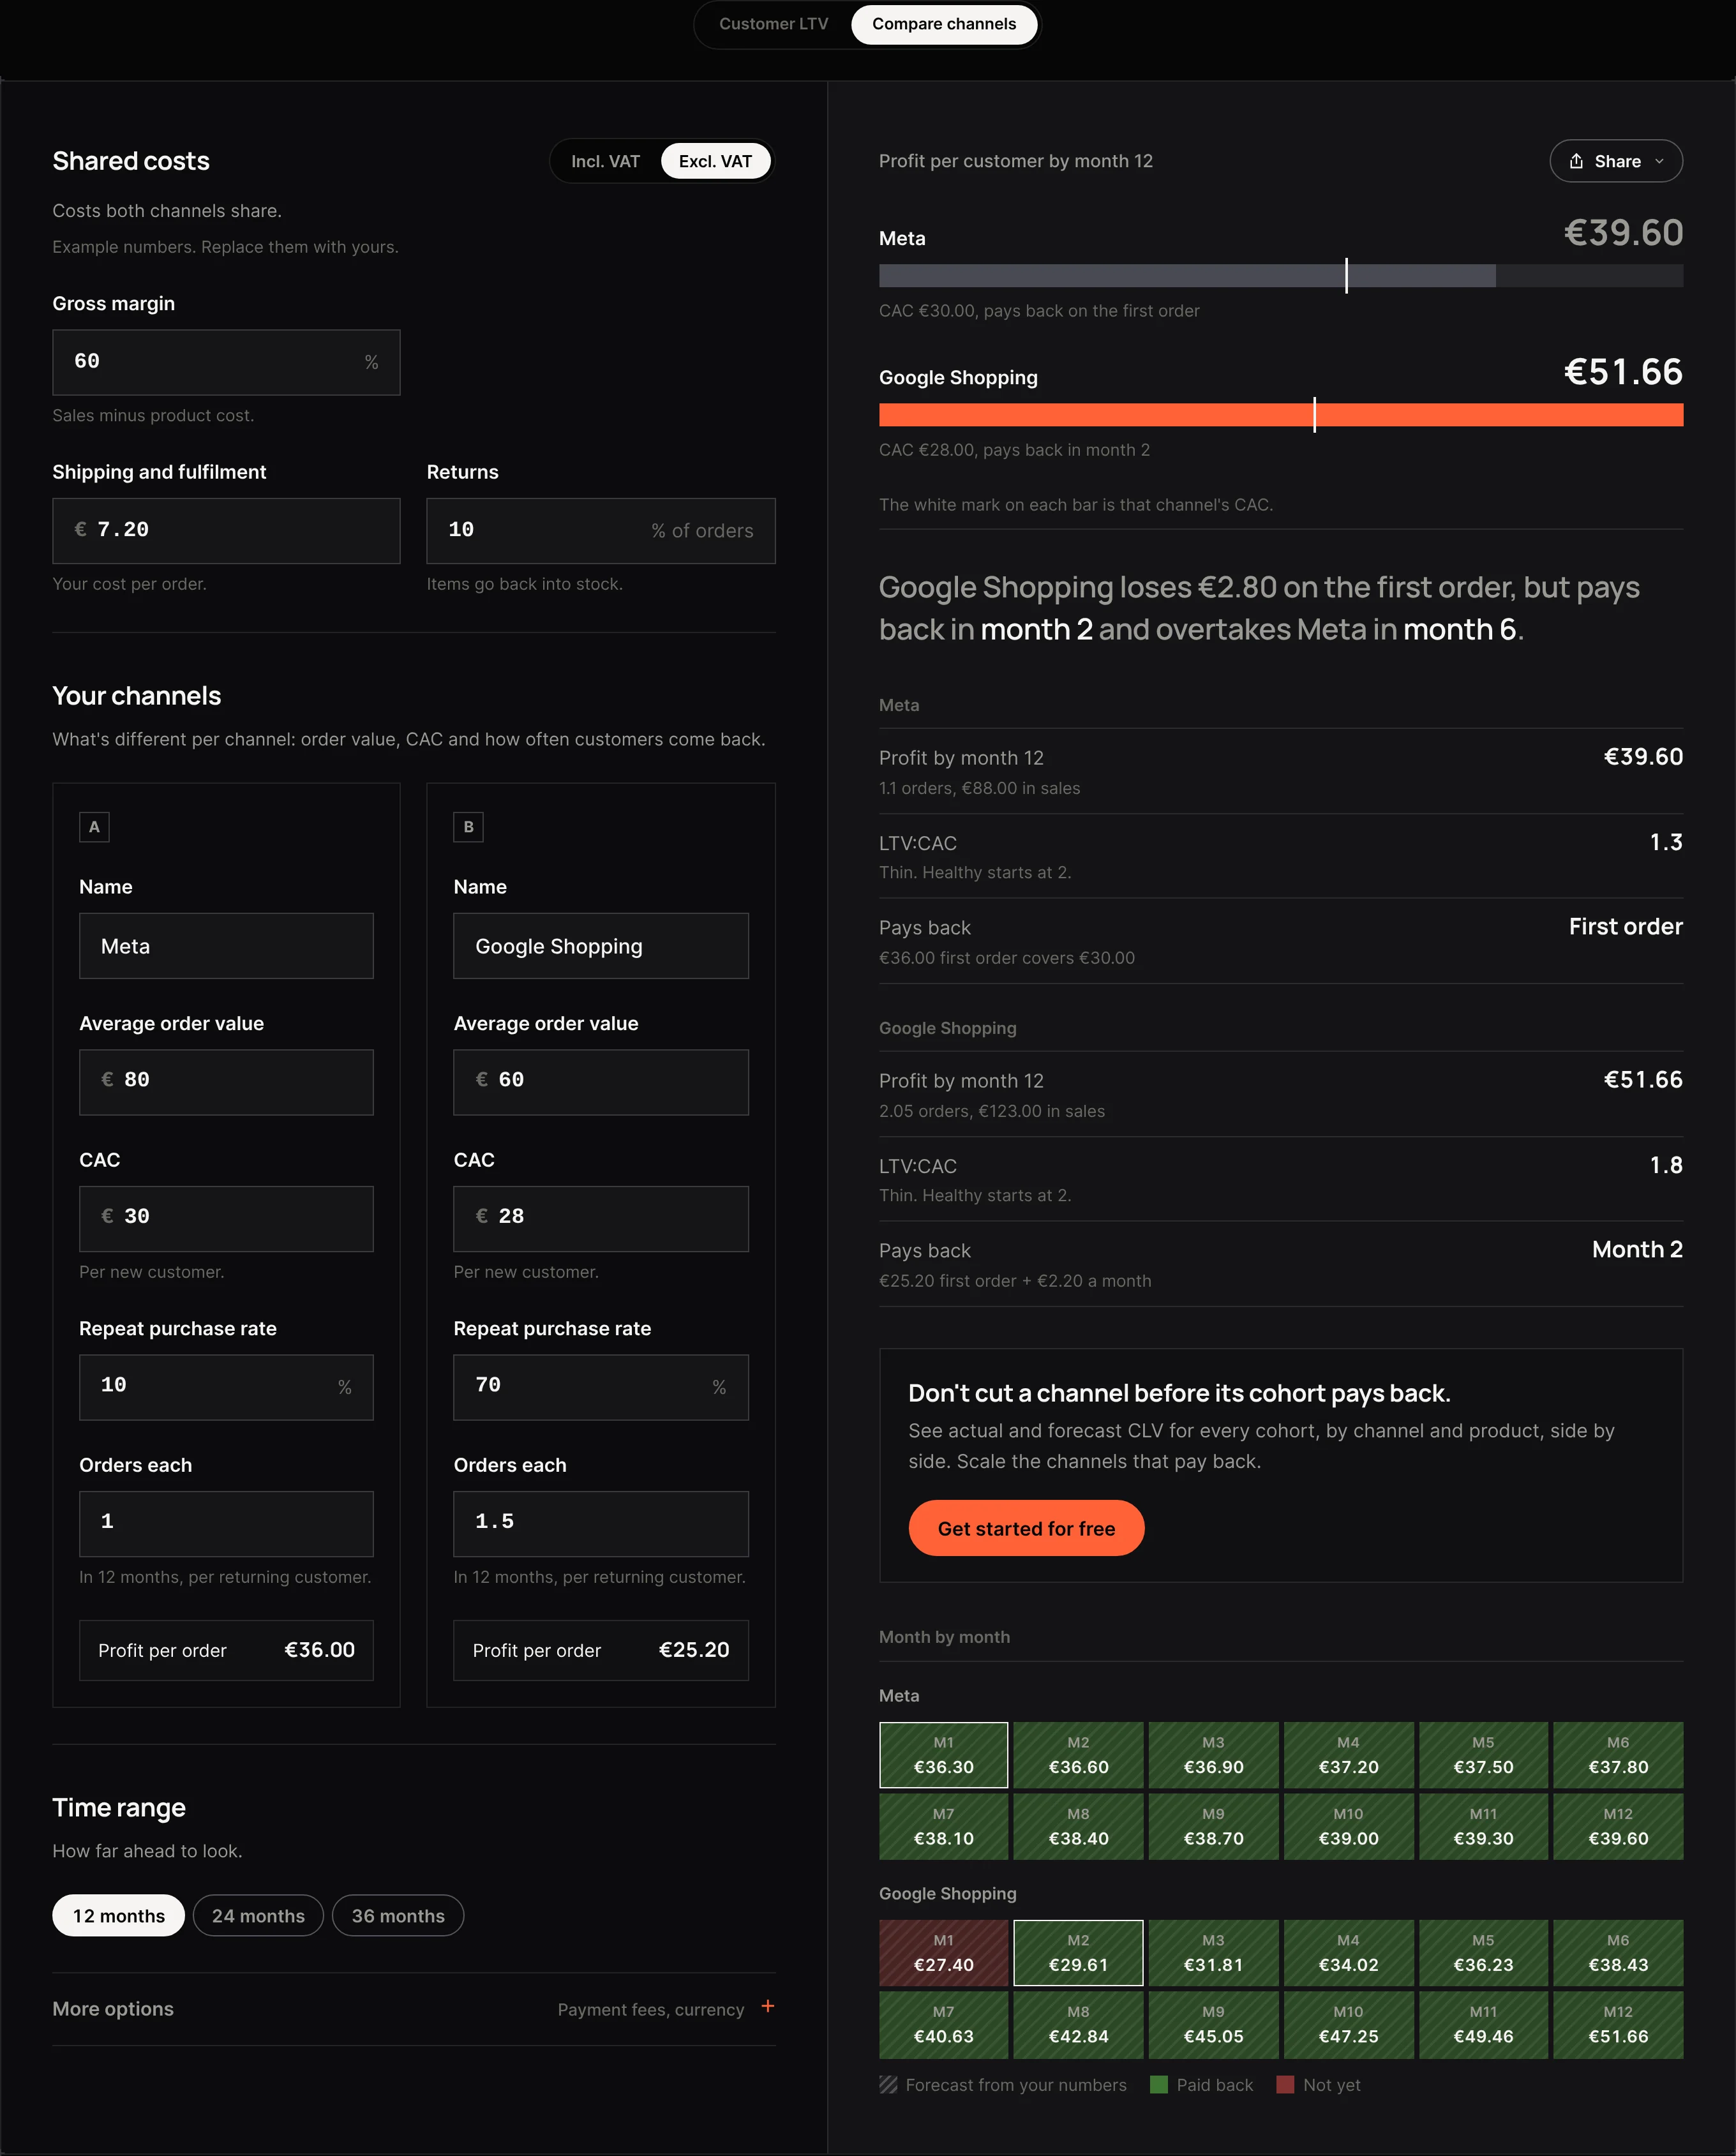Choose the 12 months time range
Viewport: 1736px width, 2156px height.
(118, 1915)
